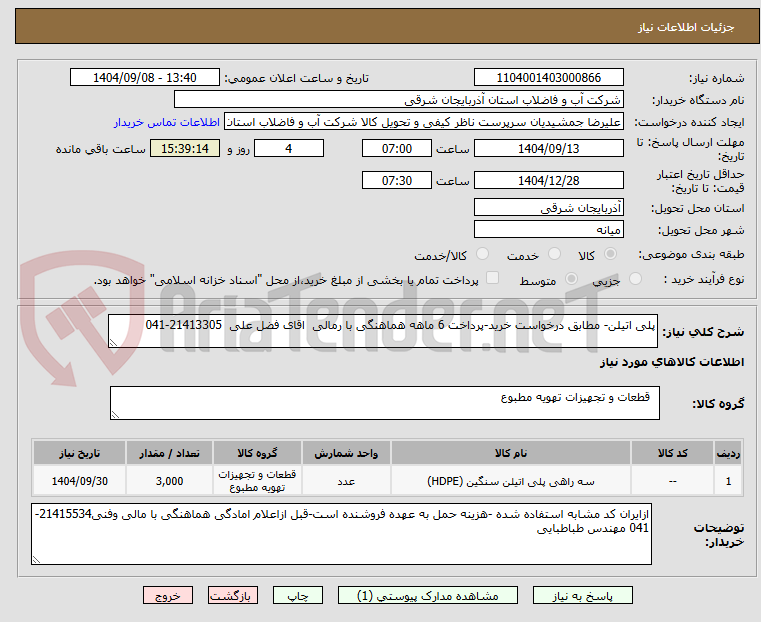This screenshot has height=622, width=761.
Task: Click the شرح کلی نیاز description text area
Action: tap(383, 331)
